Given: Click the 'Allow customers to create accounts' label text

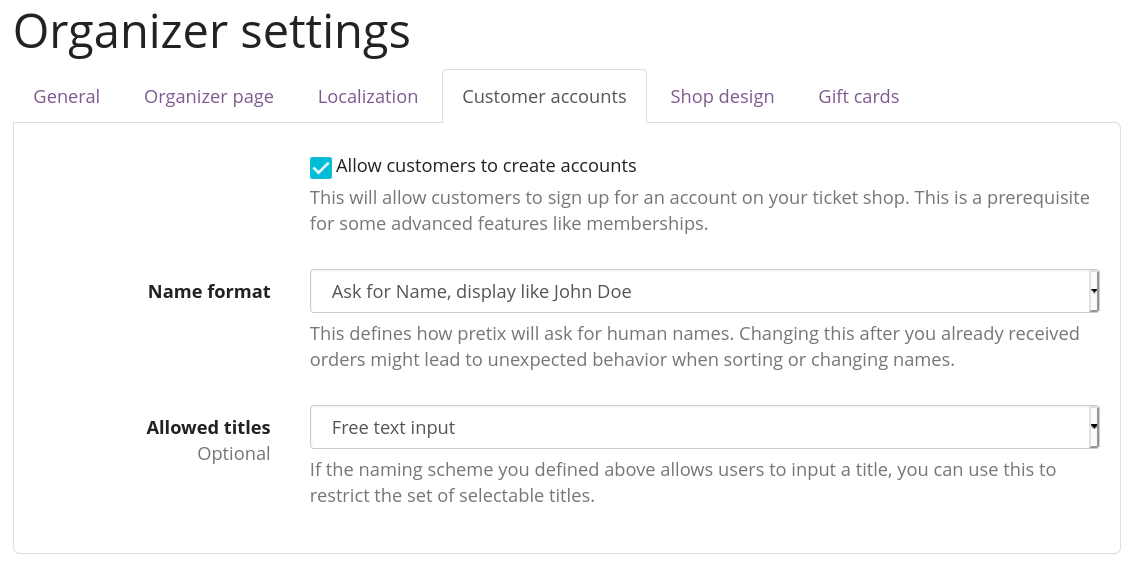Looking at the screenshot, I should click(x=486, y=166).
